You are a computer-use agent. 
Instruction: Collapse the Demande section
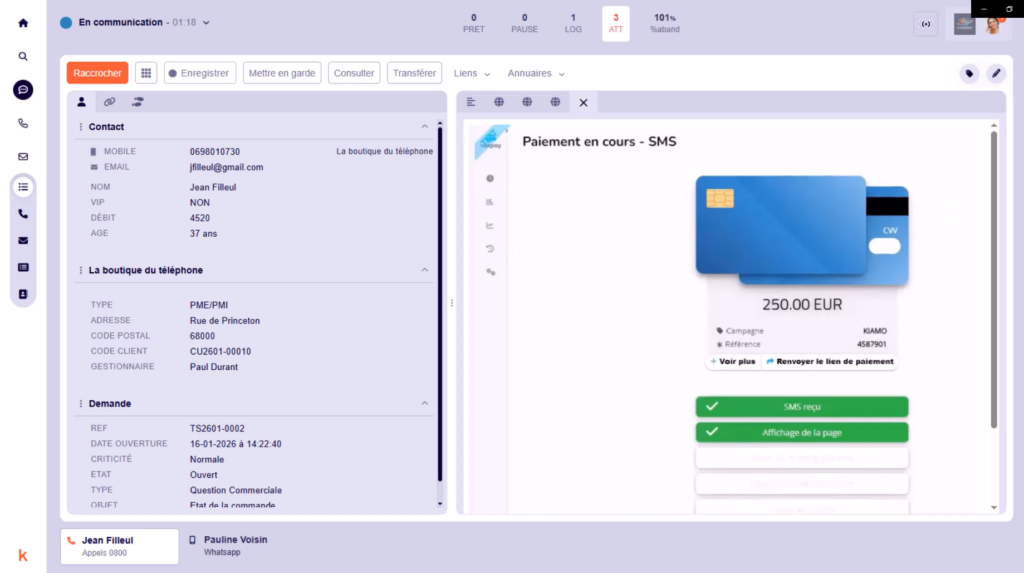coord(424,403)
